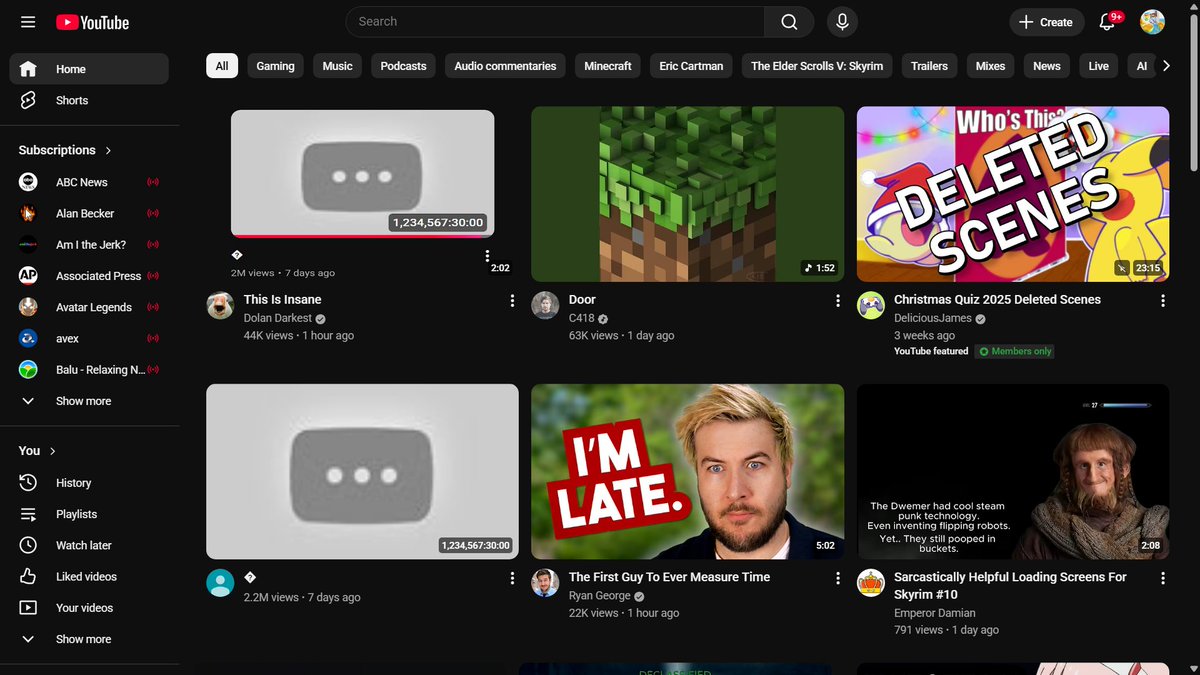Select The Elder Scrolls V: Skyrim chip
Viewport: 1200px width, 675px height.
pos(817,66)
